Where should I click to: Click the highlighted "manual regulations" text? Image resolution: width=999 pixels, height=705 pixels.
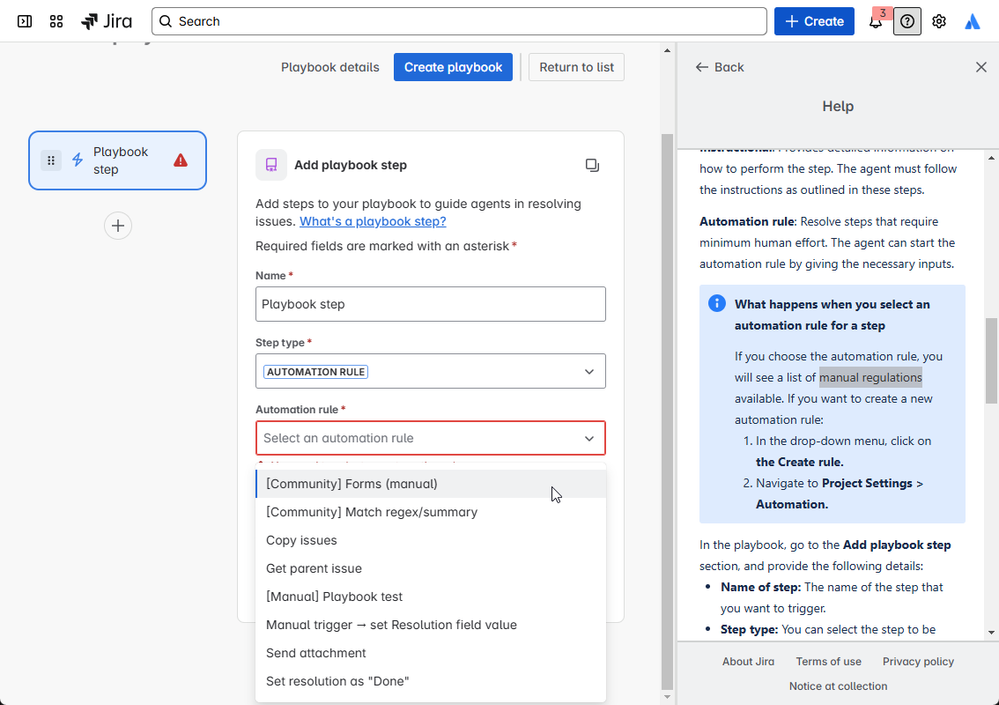tap(870, 377)
